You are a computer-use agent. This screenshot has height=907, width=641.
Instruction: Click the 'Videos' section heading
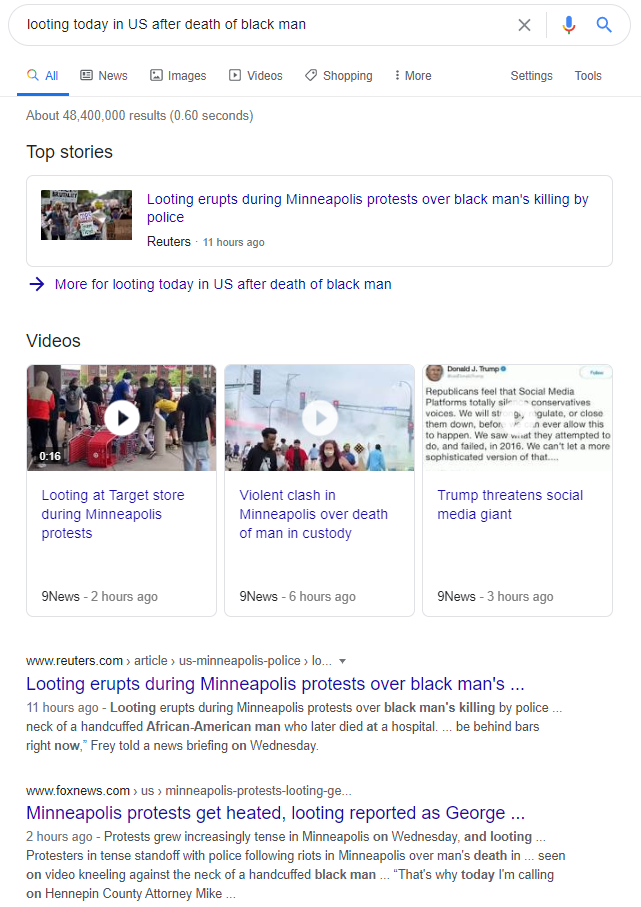click(x=53, y=341)
